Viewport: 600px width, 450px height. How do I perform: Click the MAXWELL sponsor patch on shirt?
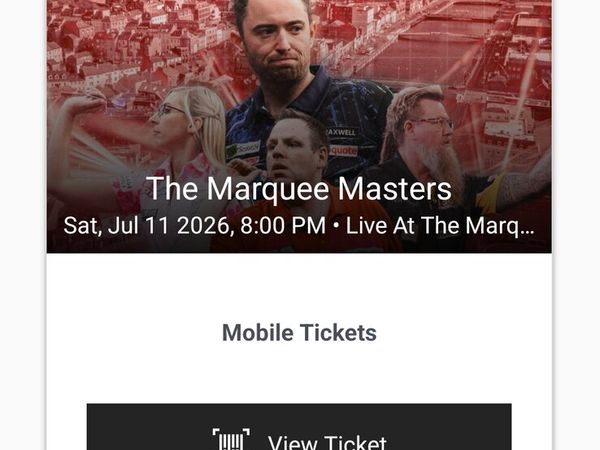[x=341, y=132]
